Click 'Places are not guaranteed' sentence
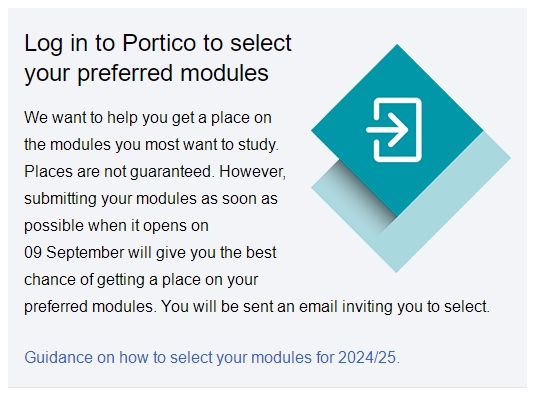The width and height of the screenshot is (540, 393). click(x=119, y=172)
